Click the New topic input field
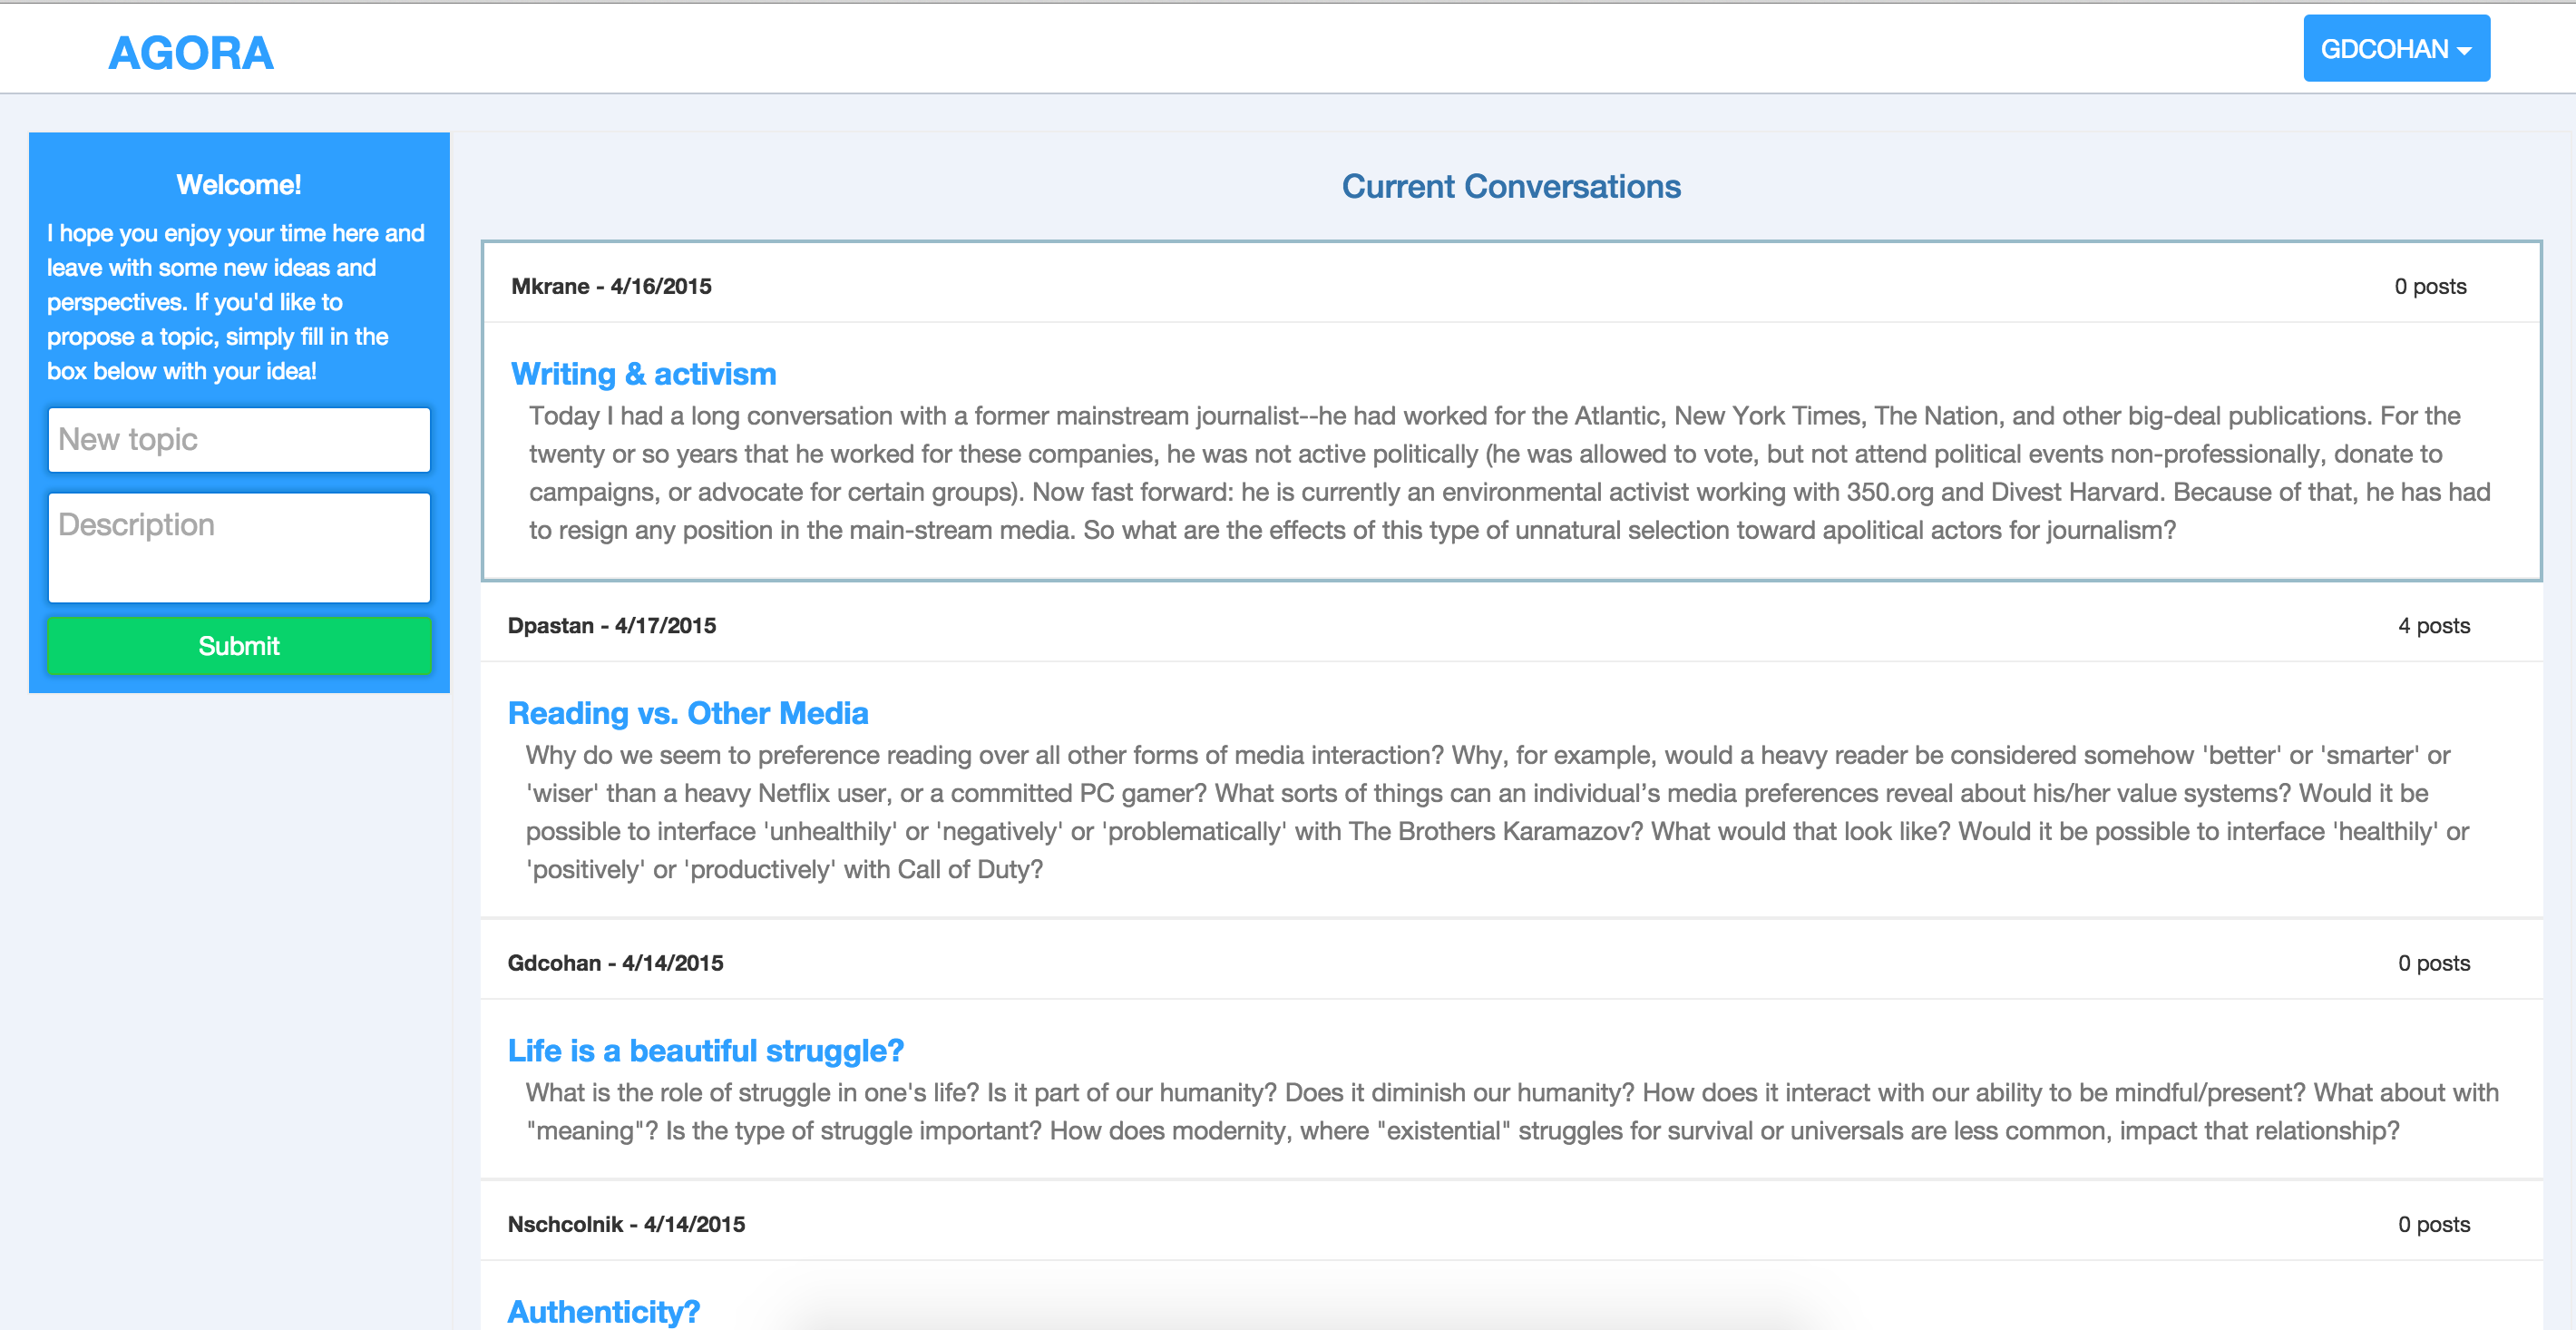The height and width of the screenshot is (1330, 2576). tap(239, 440)
